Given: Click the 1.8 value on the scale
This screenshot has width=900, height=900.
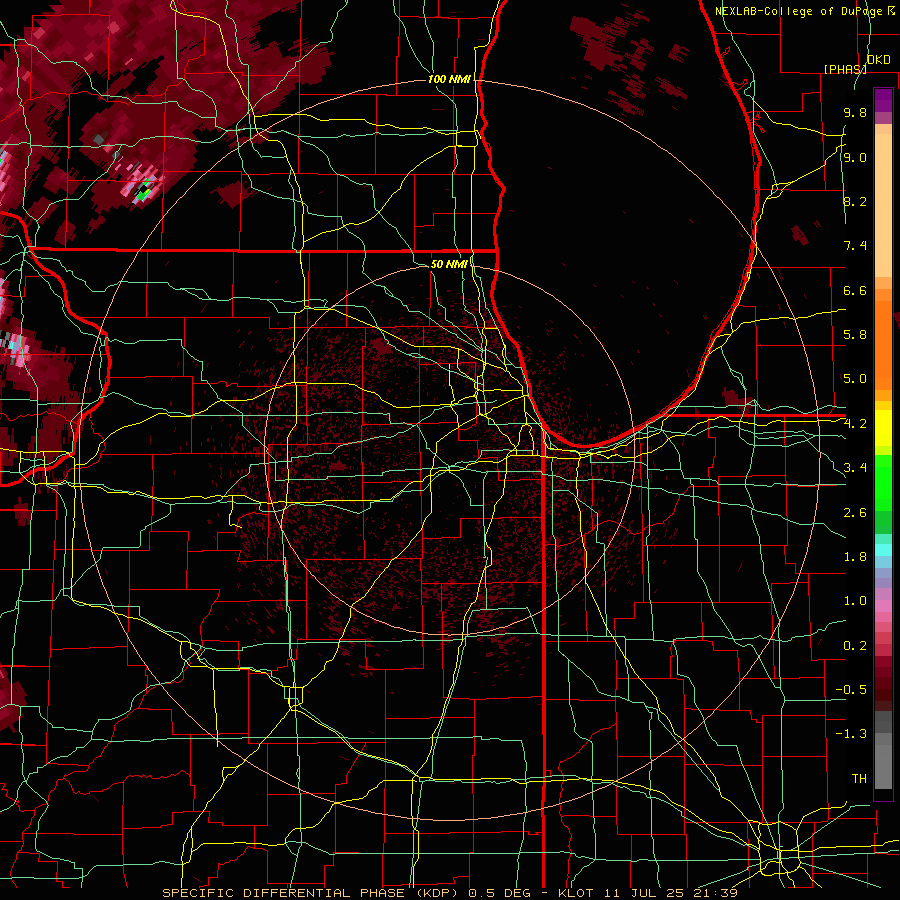Looking at the screenshot, I should coord(855,557).
